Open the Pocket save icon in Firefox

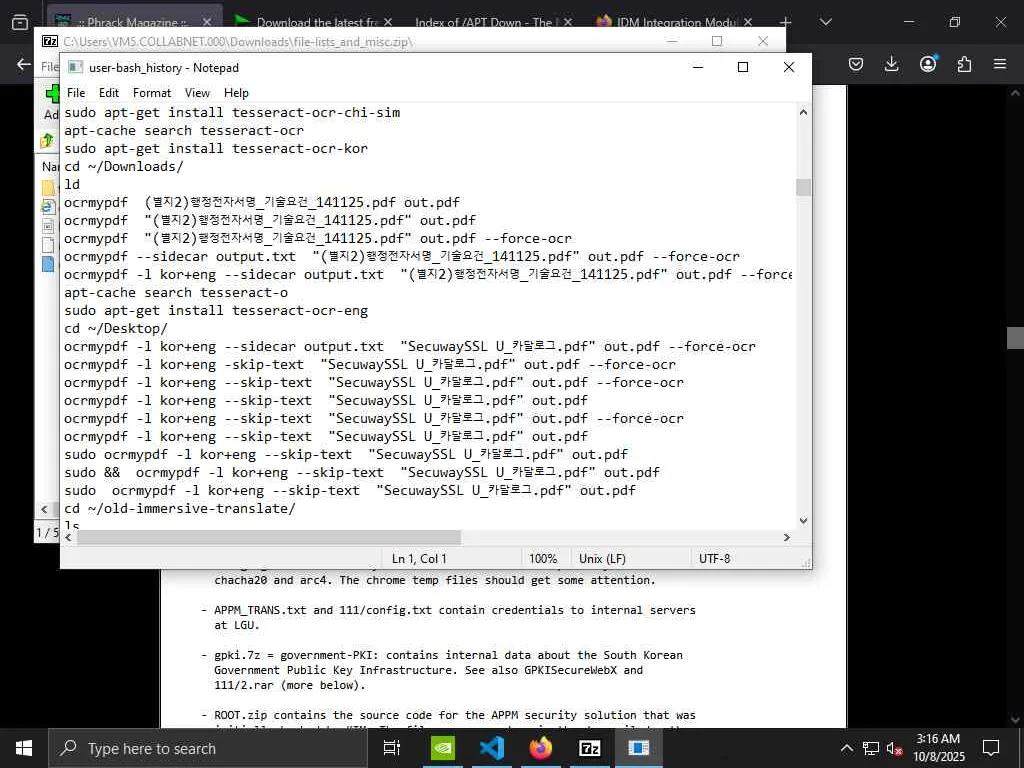tap(856, 64)
